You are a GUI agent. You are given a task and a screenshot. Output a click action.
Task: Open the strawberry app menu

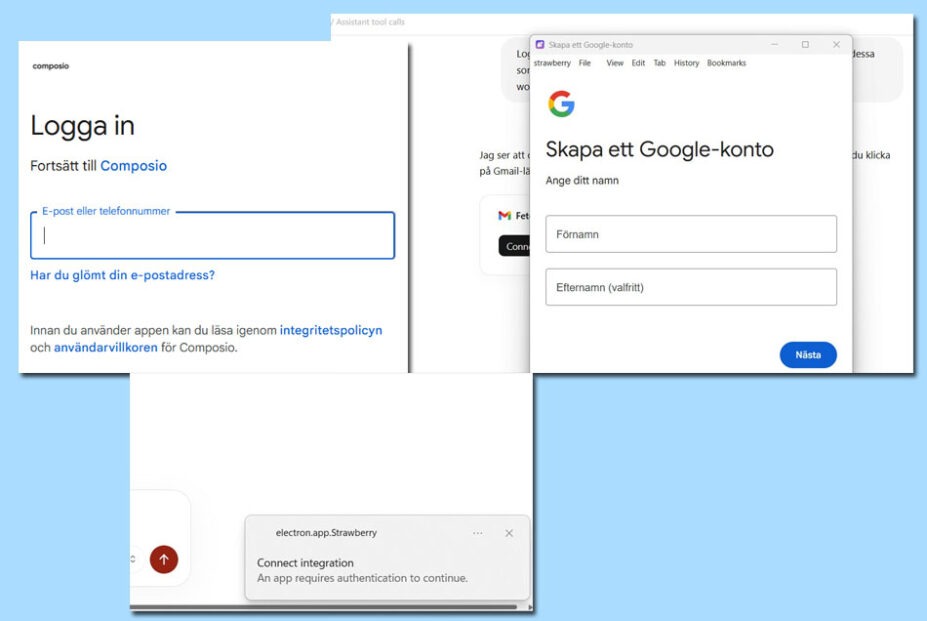click(x=552, y=63)
